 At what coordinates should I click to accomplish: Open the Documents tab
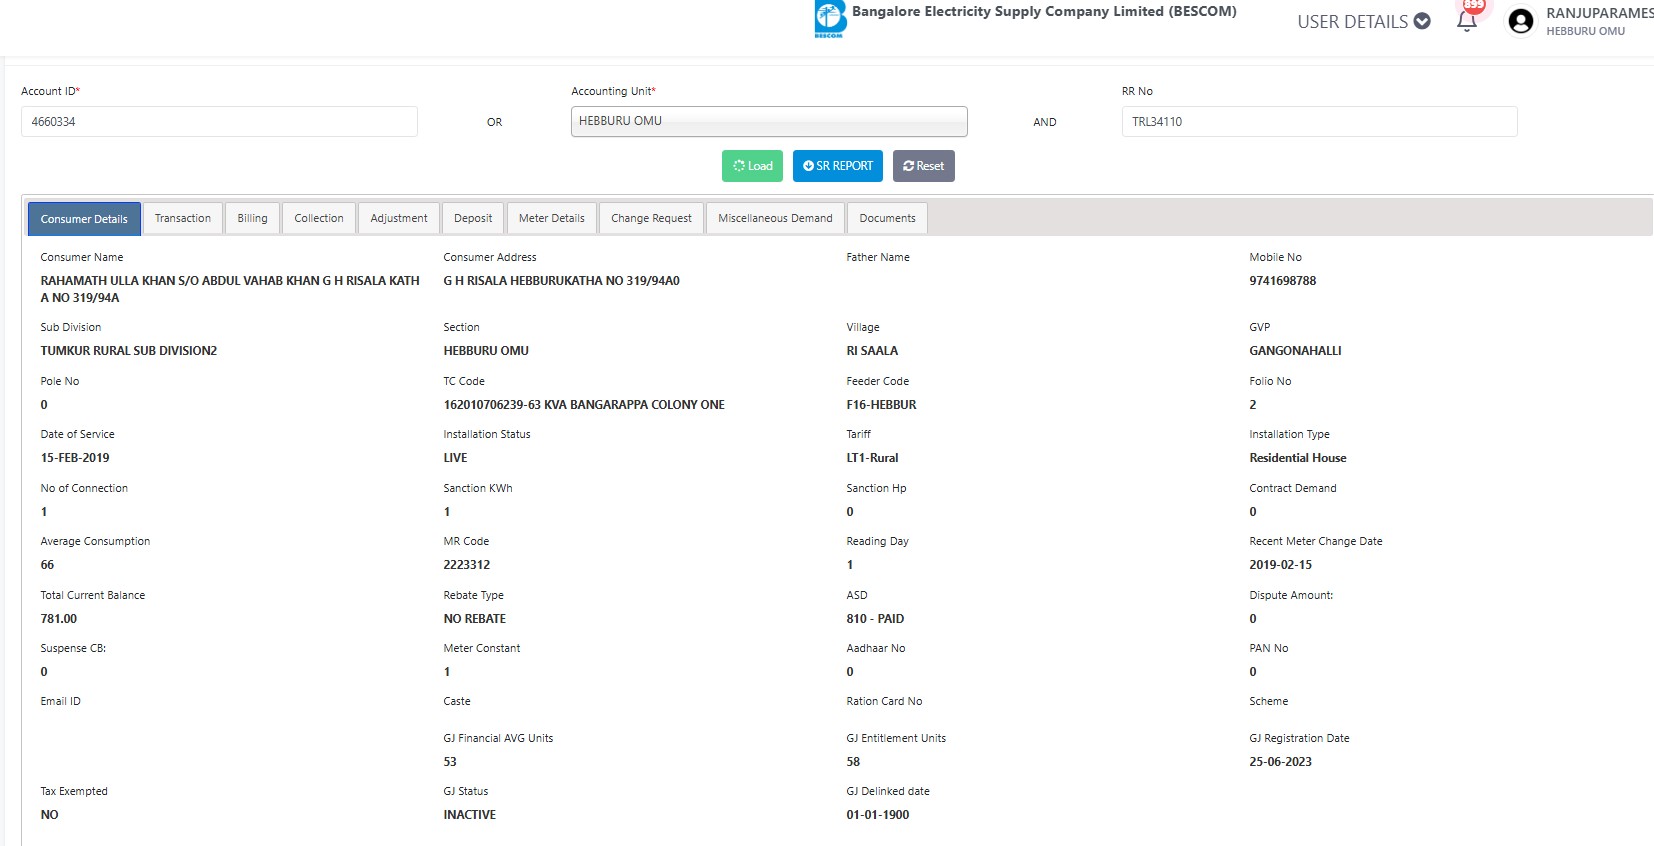click(x=887, y=218)
